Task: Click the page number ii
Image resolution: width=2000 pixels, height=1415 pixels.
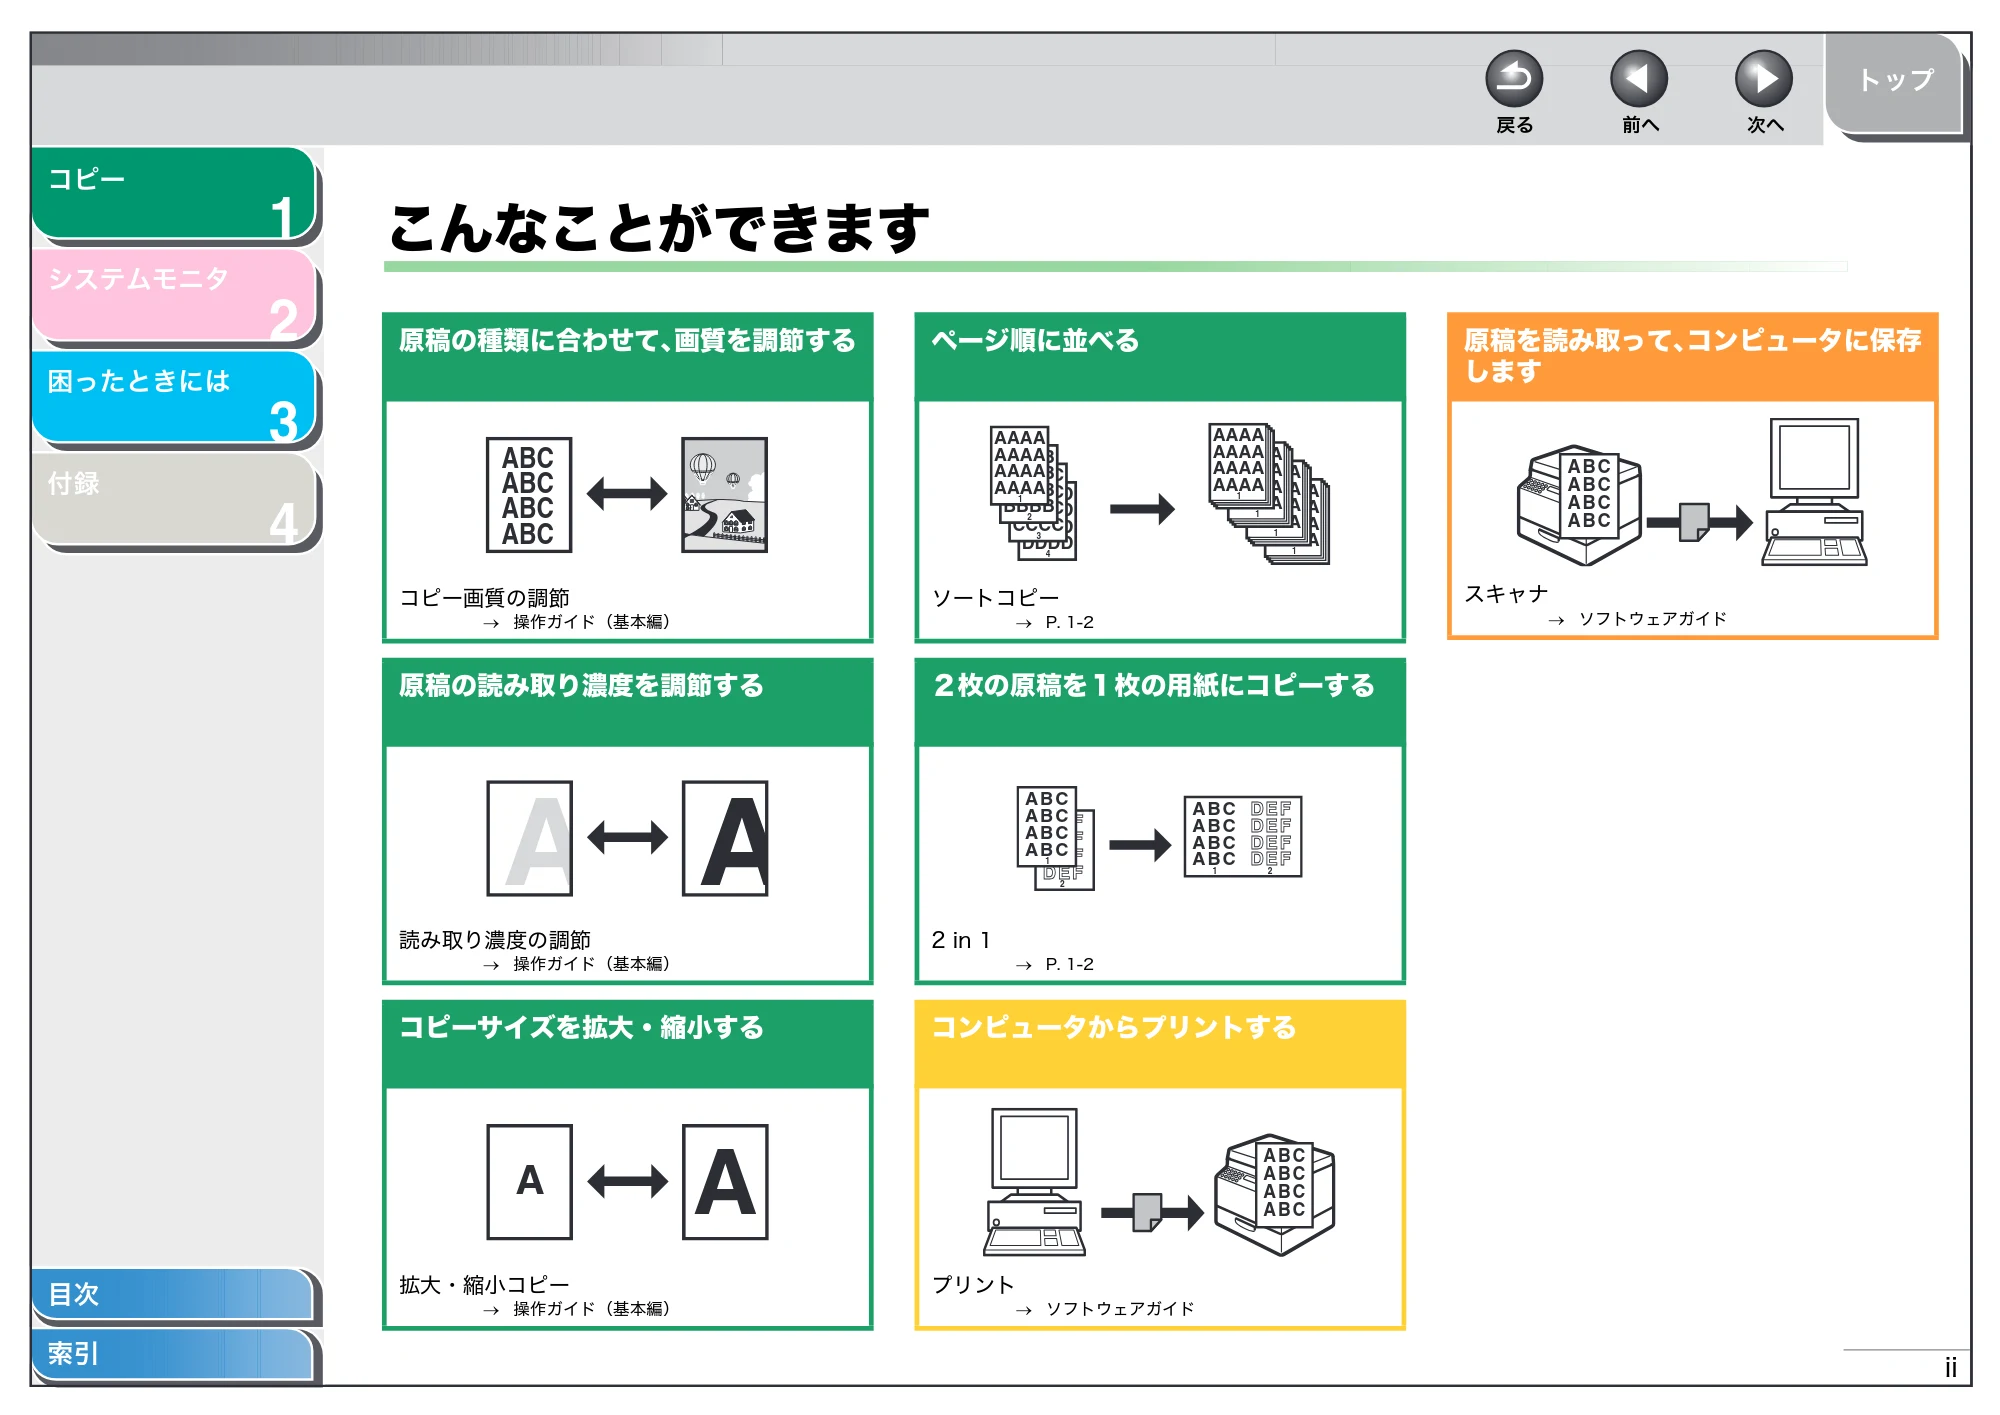Action: click(1950, 1367)
